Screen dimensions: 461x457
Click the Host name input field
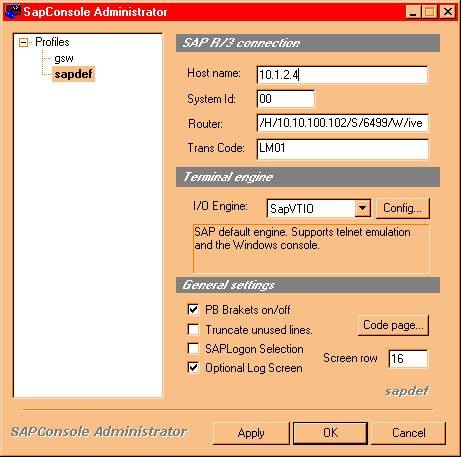pyautogui.click(x=342, y=75)
